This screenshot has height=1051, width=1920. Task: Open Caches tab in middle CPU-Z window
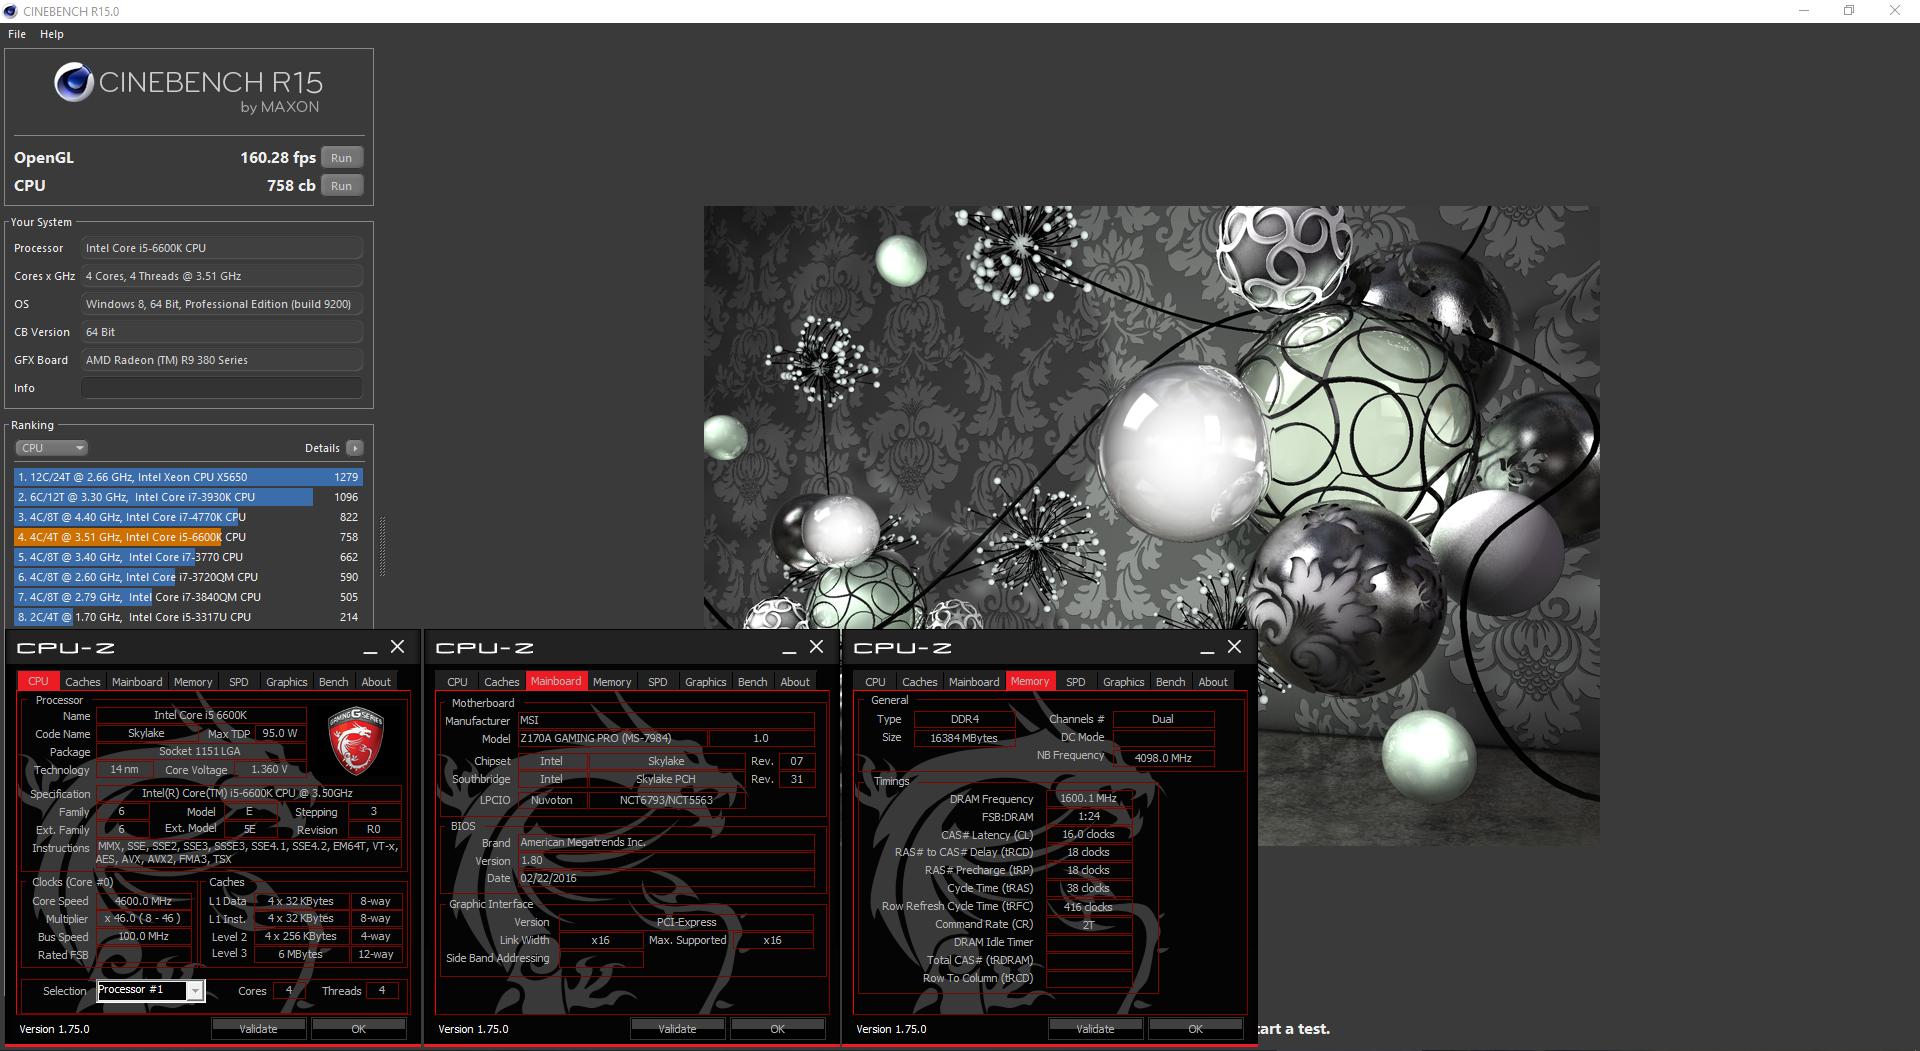[502, 682]
